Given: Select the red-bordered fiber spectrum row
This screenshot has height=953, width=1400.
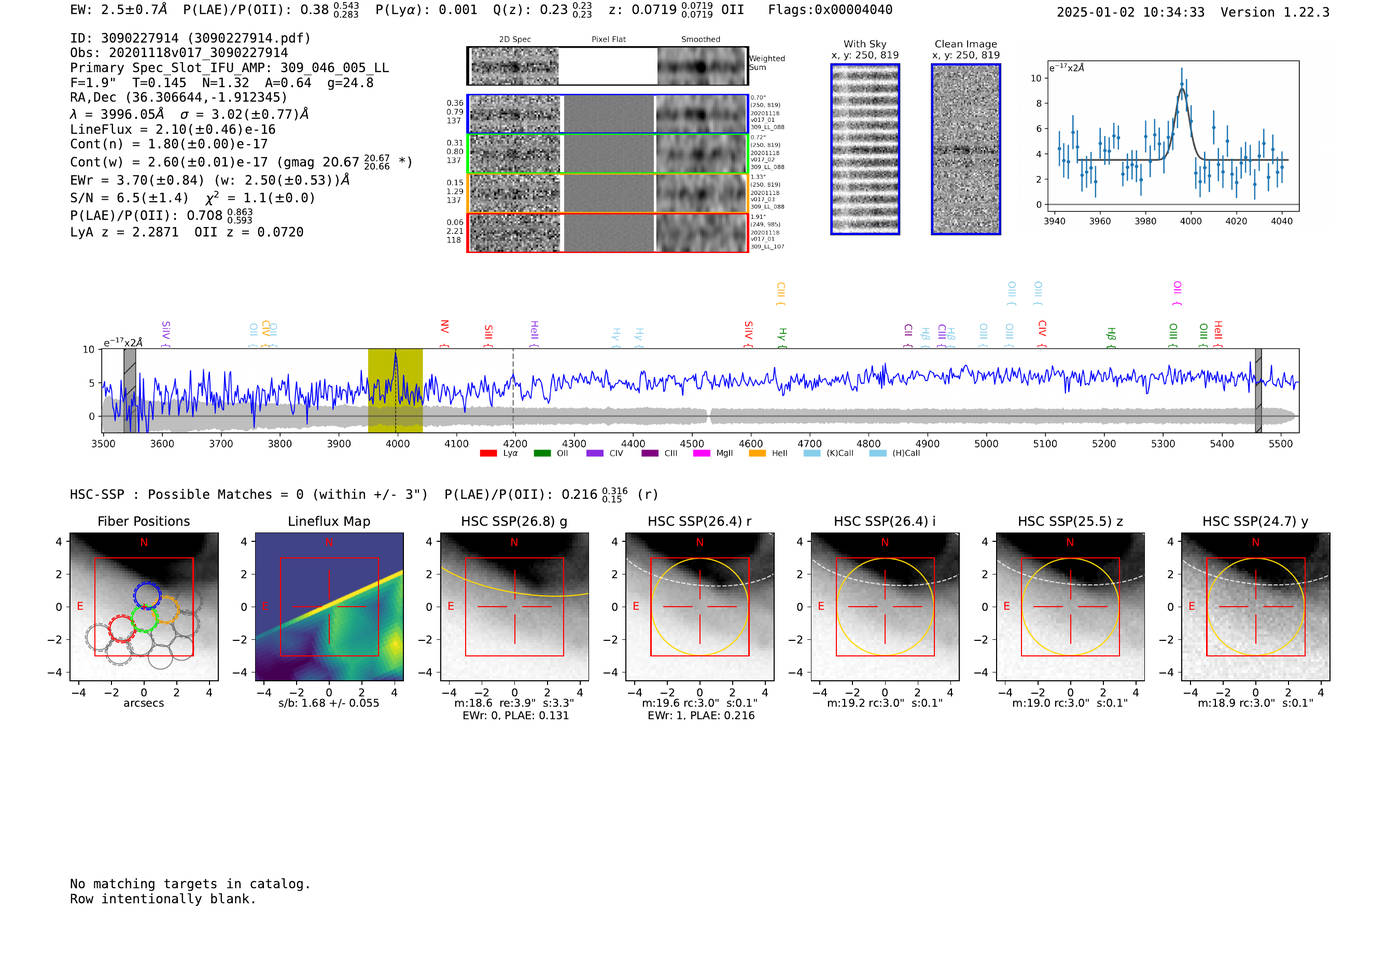Looking at the screenshot, I should pyautogui.click(x=607, y=233).
